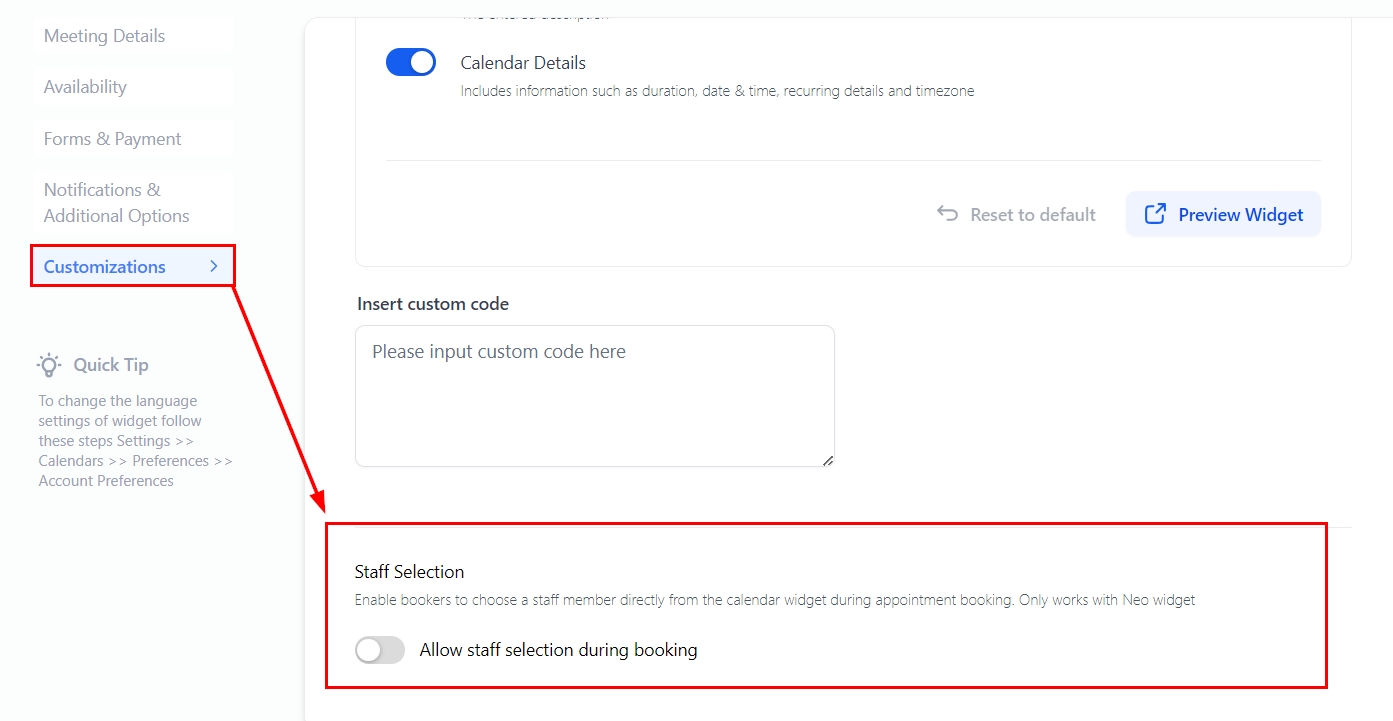Image resolution: width=1393 pixels, height=721 pixels.
Task: Open Notifications & Additional Options
Action: pos(116,203)
